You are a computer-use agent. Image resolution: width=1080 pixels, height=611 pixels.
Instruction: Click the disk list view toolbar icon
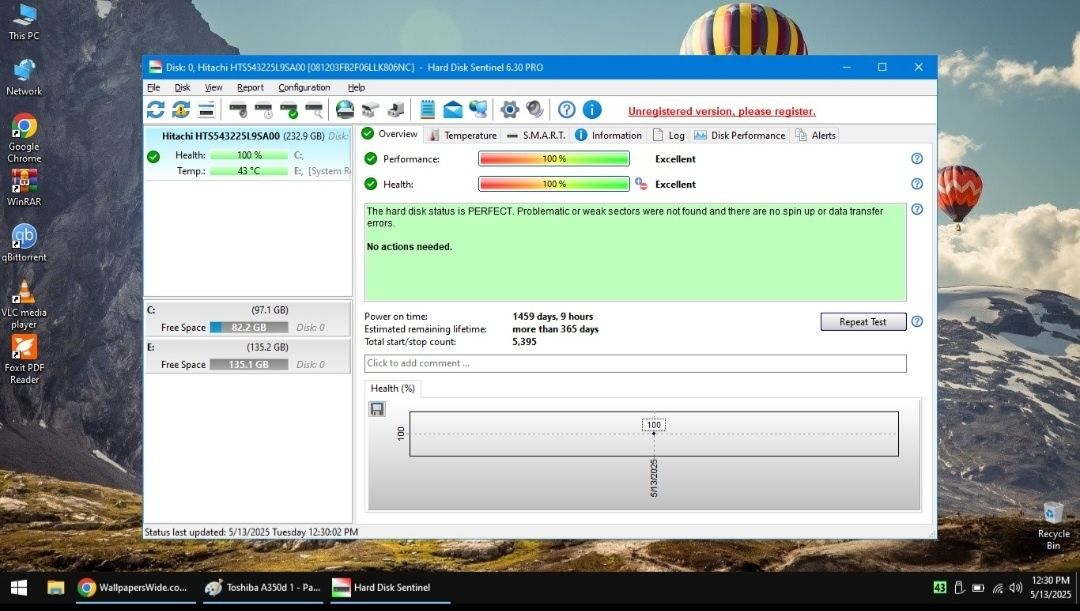tap(206, 110)
